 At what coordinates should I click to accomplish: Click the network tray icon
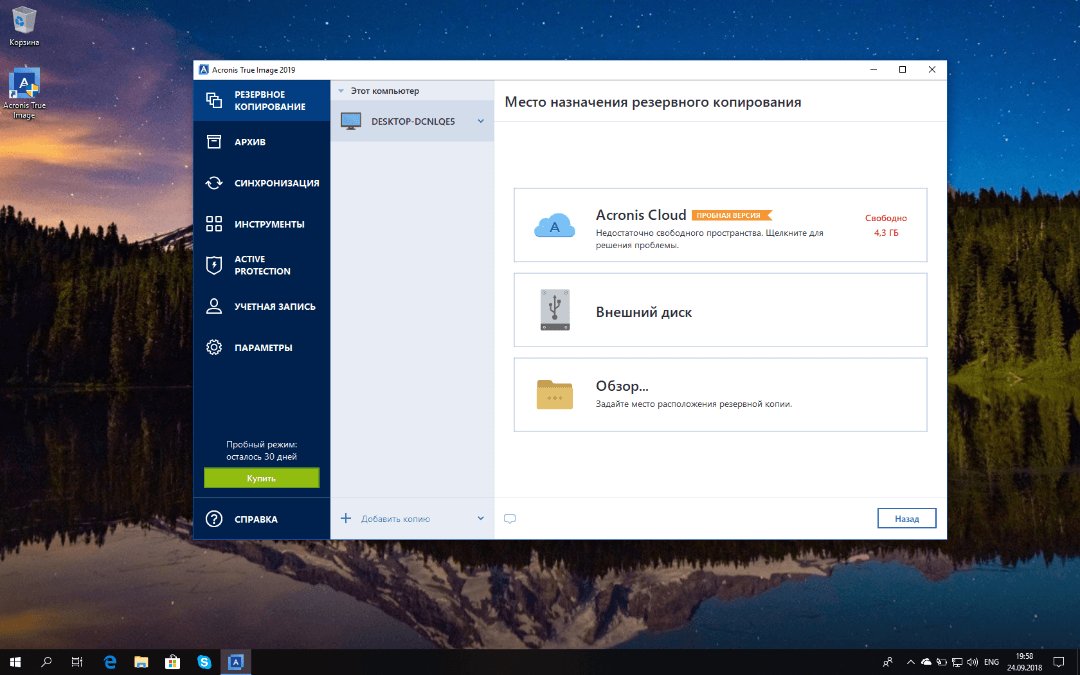(957, 662)
